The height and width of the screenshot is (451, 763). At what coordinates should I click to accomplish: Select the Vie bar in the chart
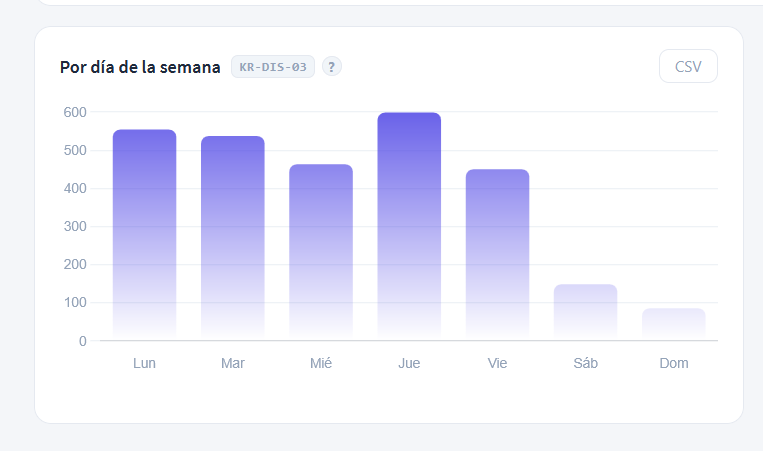pyautogui.click(x=497, y=255)
